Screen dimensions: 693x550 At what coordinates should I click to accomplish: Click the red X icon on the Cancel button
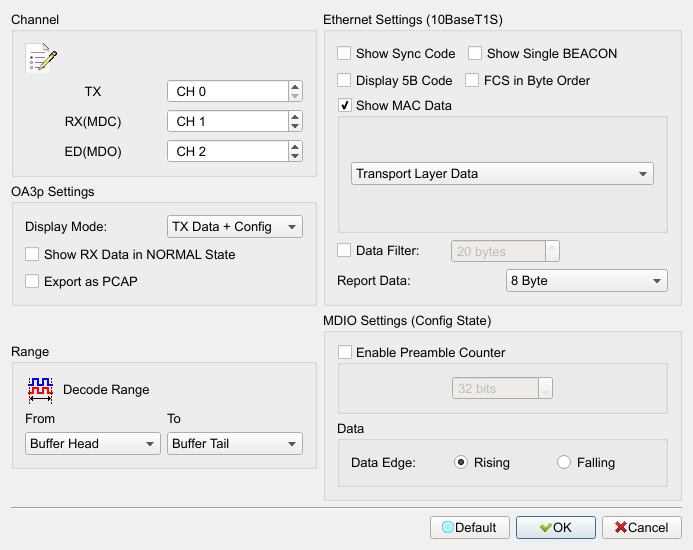click(x=621, y=527)
